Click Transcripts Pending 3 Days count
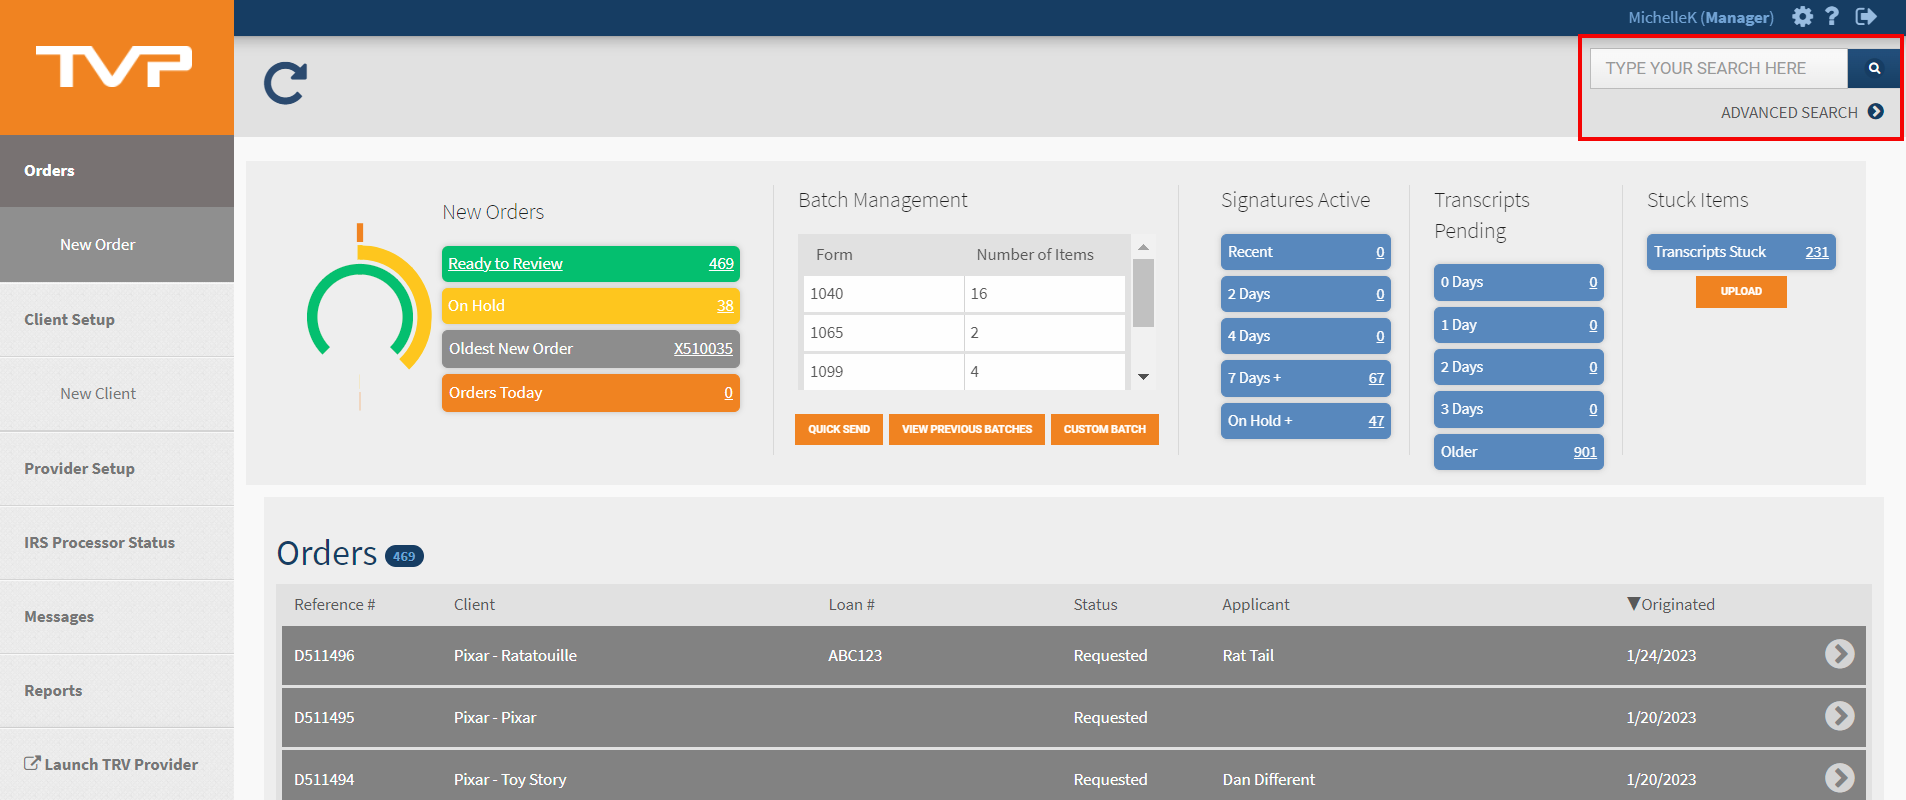This screenshot has height=800, width=1906. pyautogui.click(x=1593, y=409)
